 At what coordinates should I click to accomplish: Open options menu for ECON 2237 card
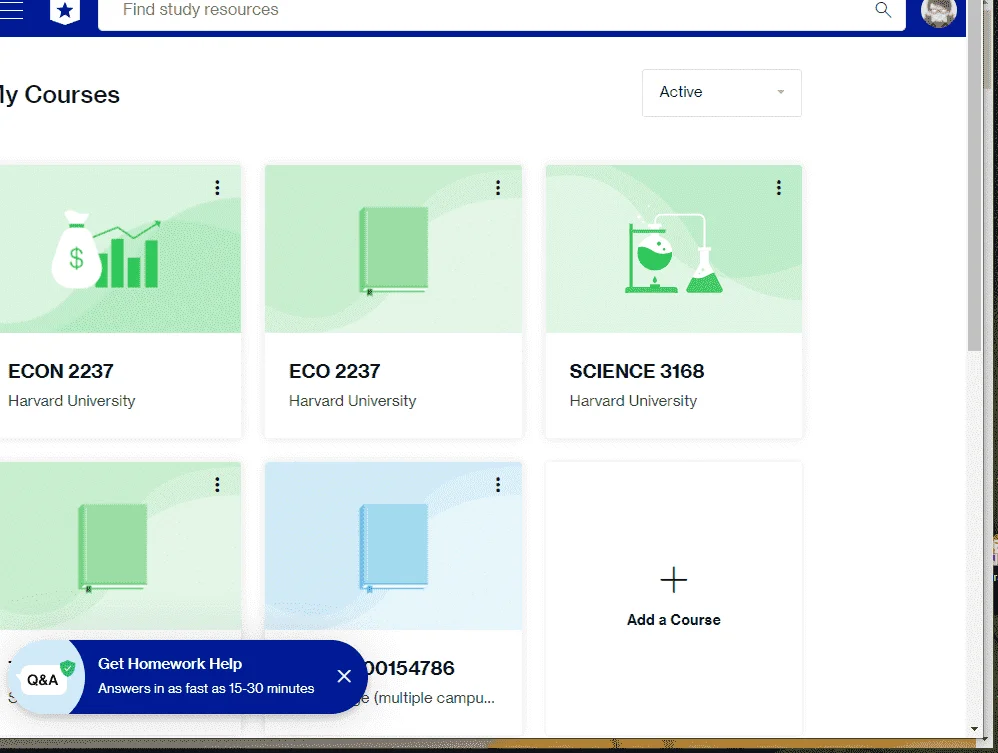coord(217,188)
